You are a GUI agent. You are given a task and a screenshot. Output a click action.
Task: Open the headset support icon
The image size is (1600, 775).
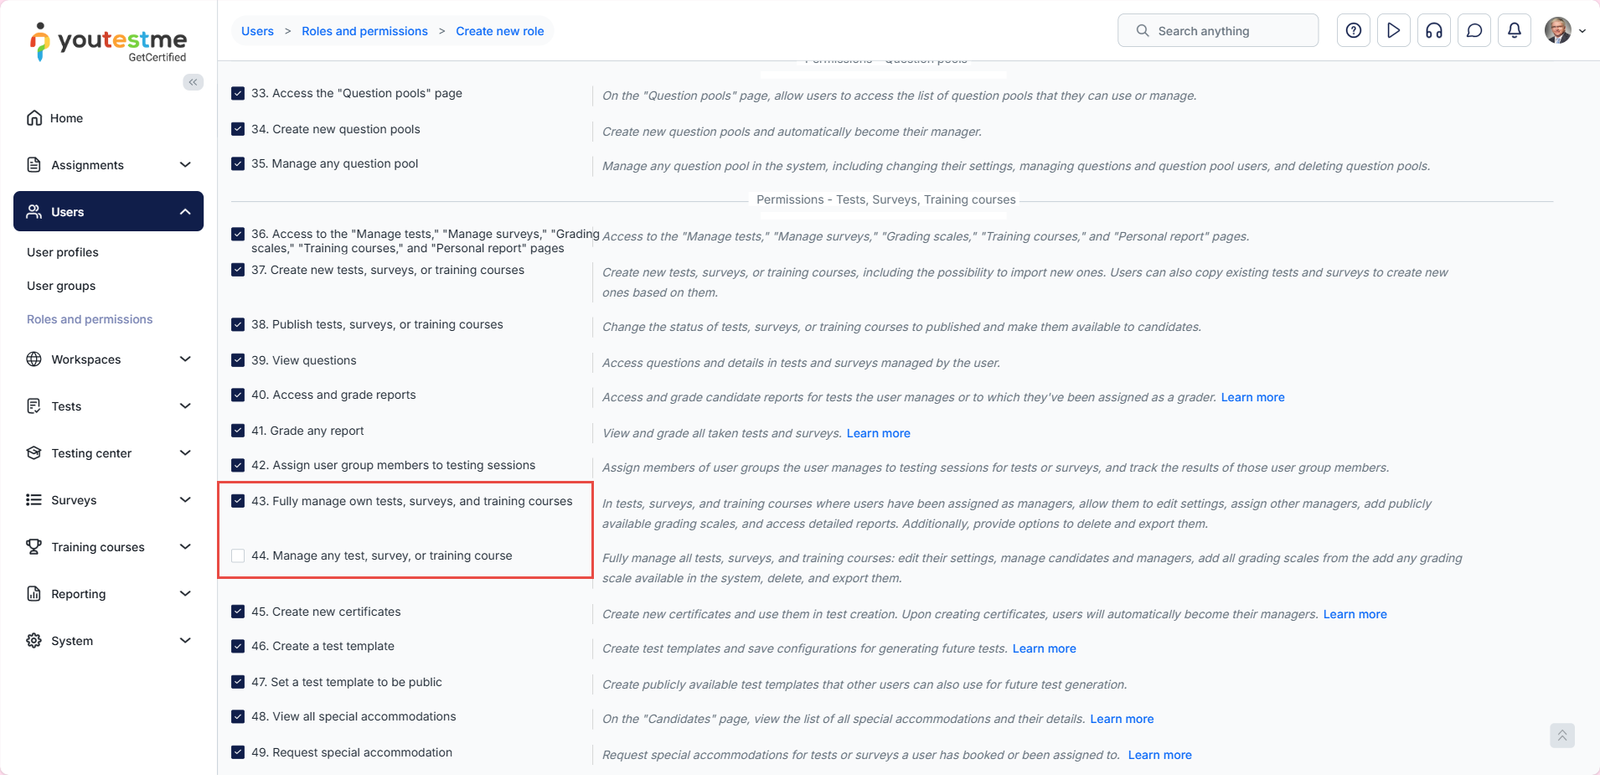point(1434,31)
